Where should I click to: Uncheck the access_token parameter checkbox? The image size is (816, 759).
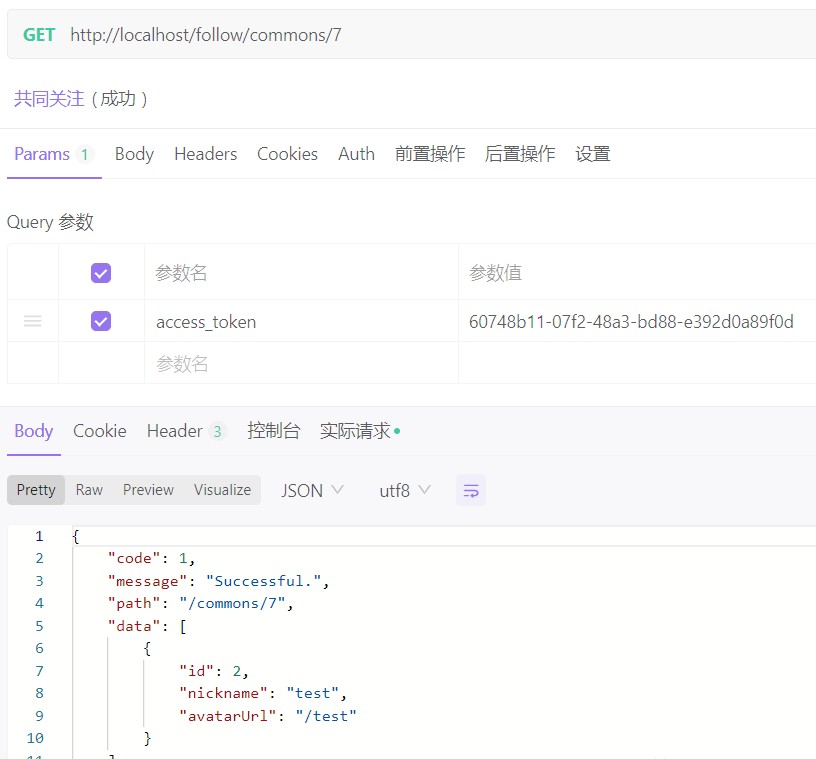point(101,321)
